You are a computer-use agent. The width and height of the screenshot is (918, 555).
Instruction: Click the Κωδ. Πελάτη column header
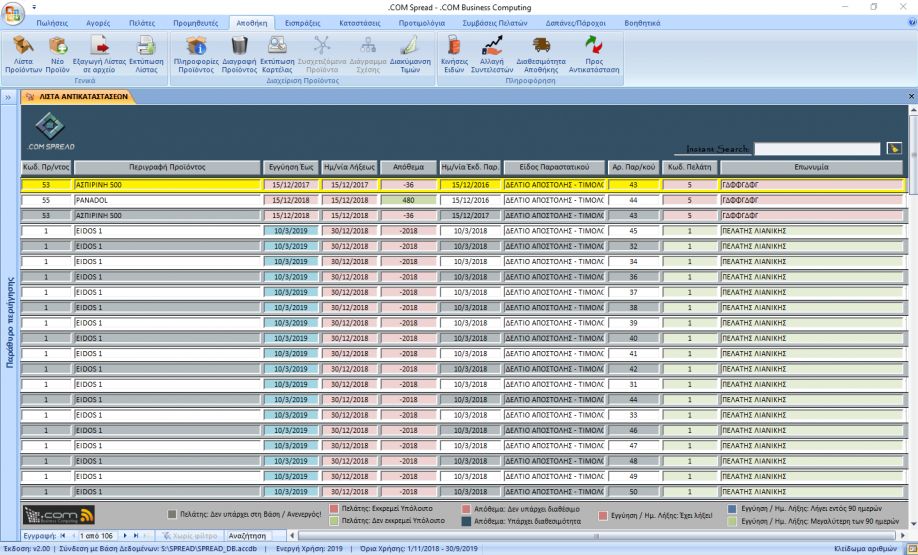pos(690,167)
